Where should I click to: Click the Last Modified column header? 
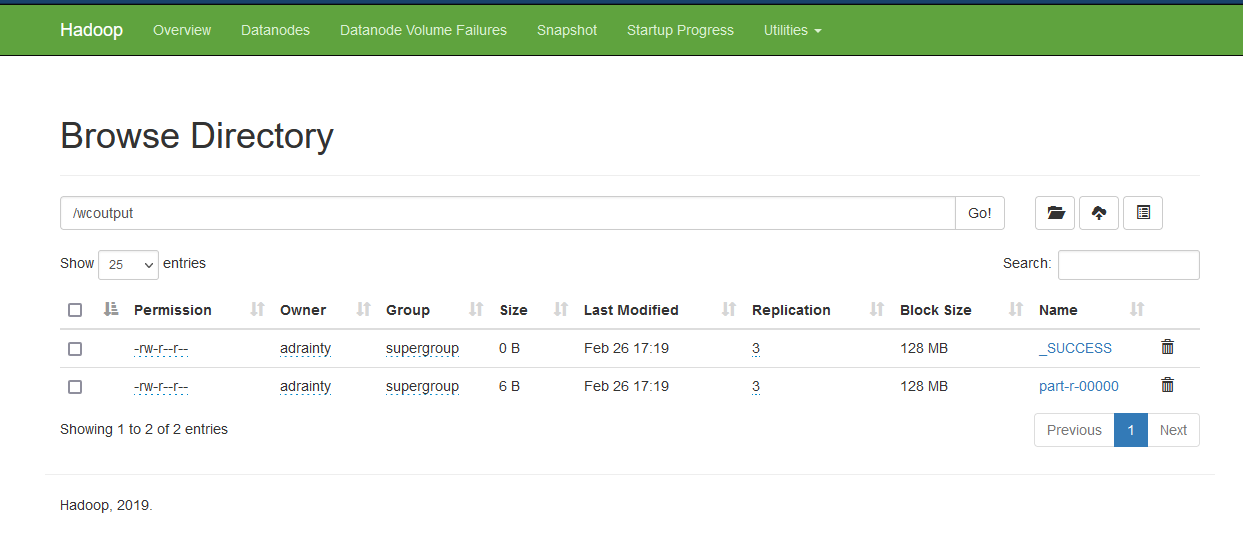(631, 310)
